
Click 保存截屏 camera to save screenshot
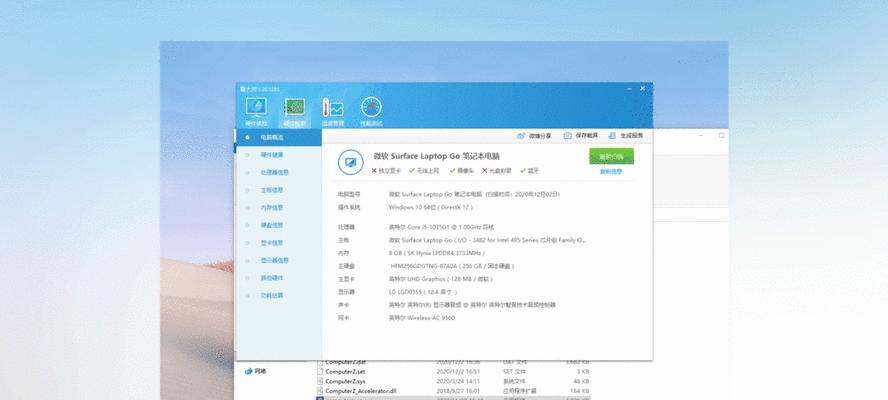[581, 136]
